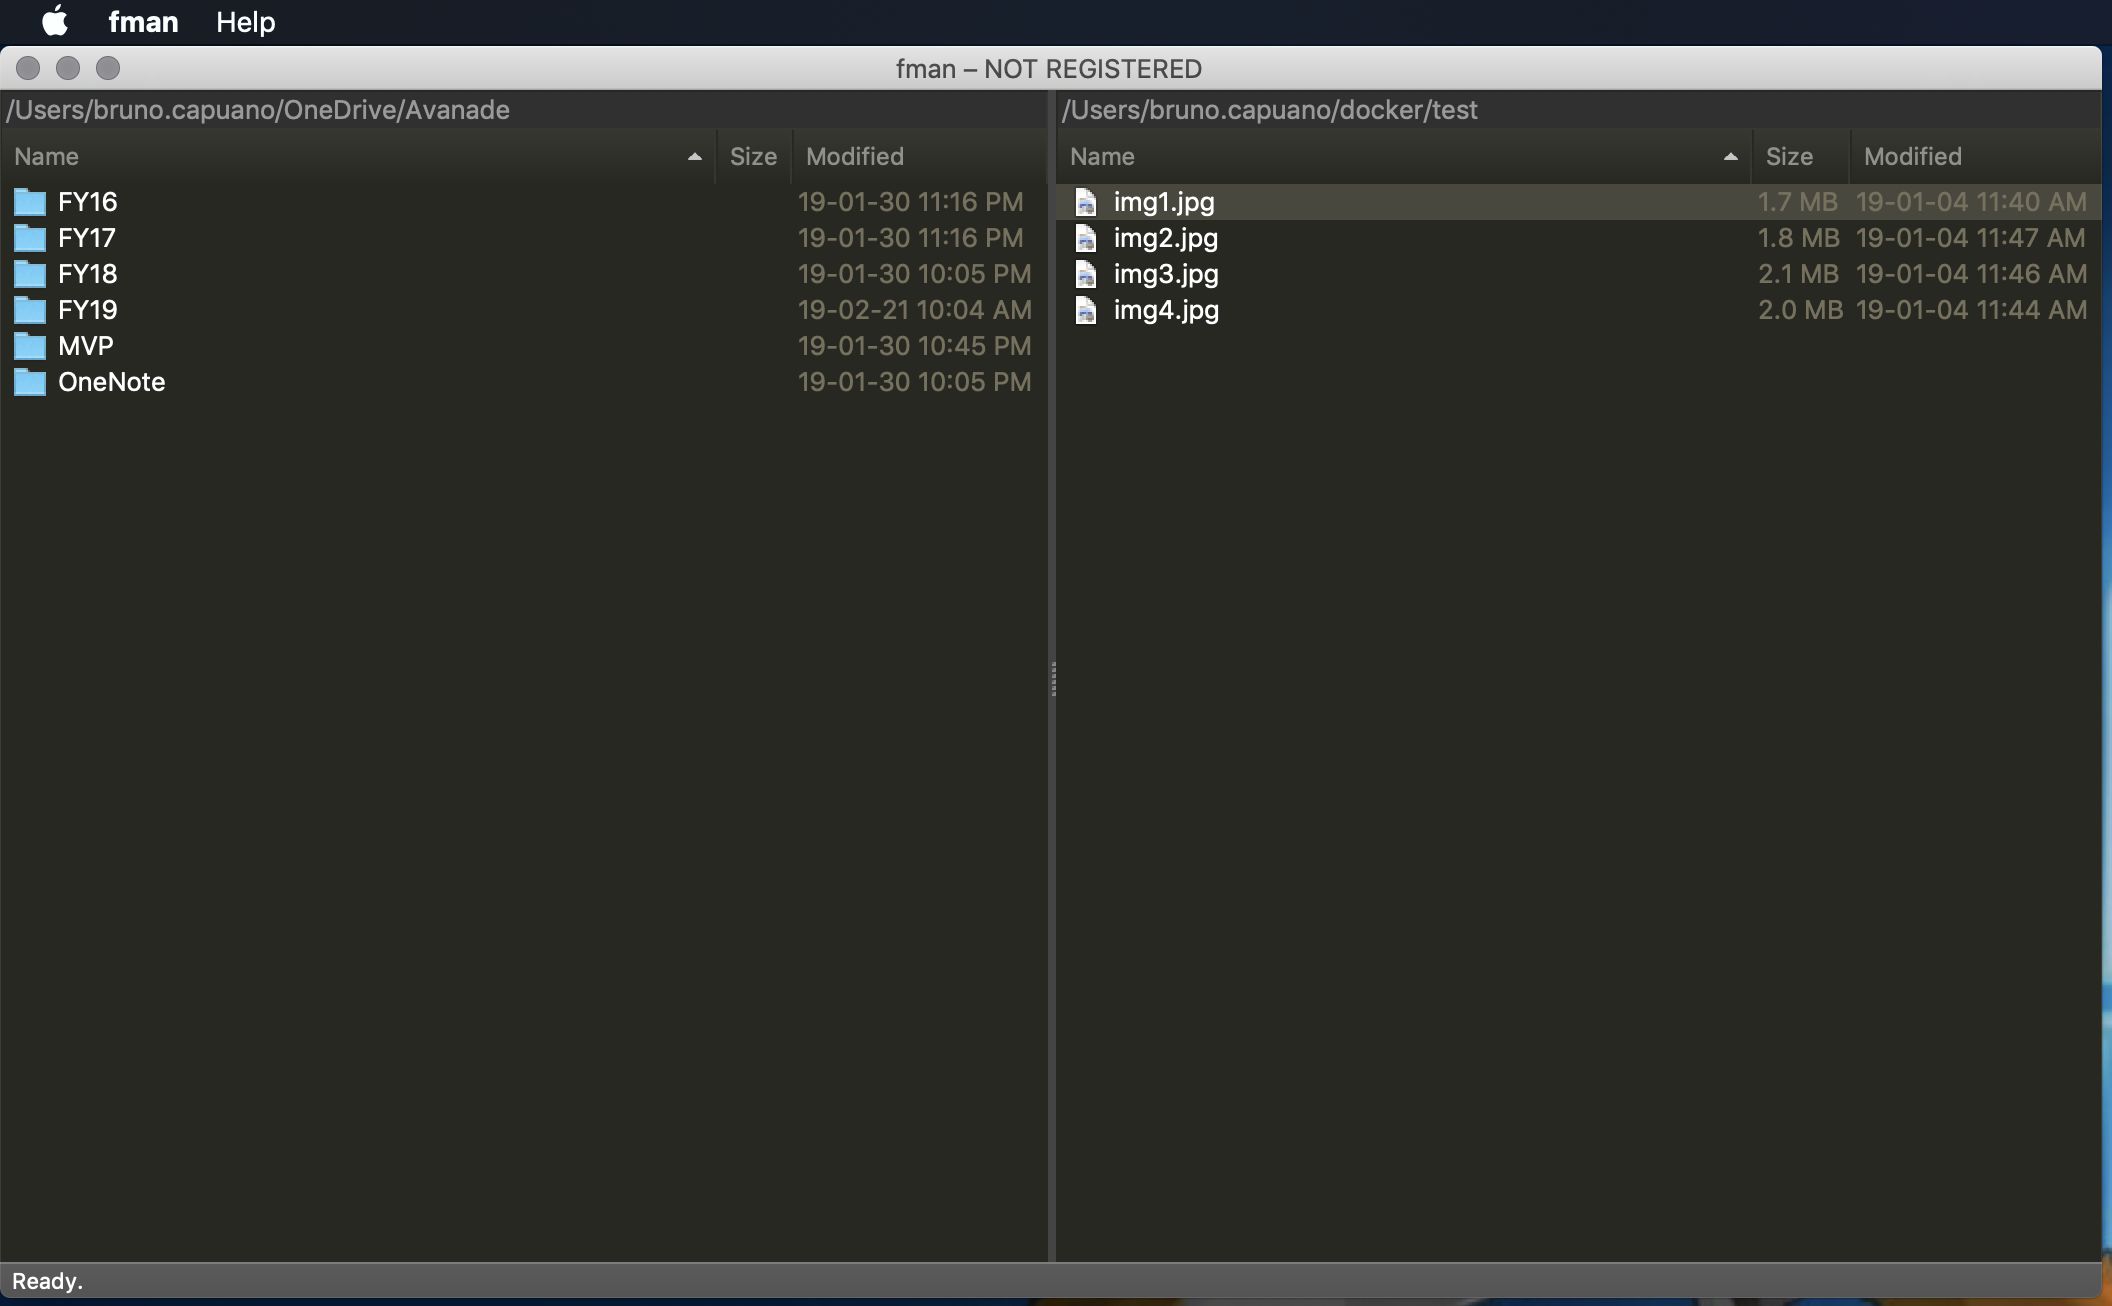Image resolution: width=2112 pixels, height=1306 pixels.
Task: Sort right pane by Size column
Action: [1789, 157]
